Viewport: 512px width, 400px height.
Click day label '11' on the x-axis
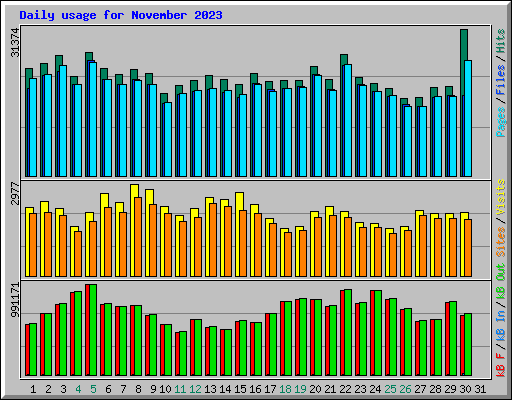click(180, 389)
